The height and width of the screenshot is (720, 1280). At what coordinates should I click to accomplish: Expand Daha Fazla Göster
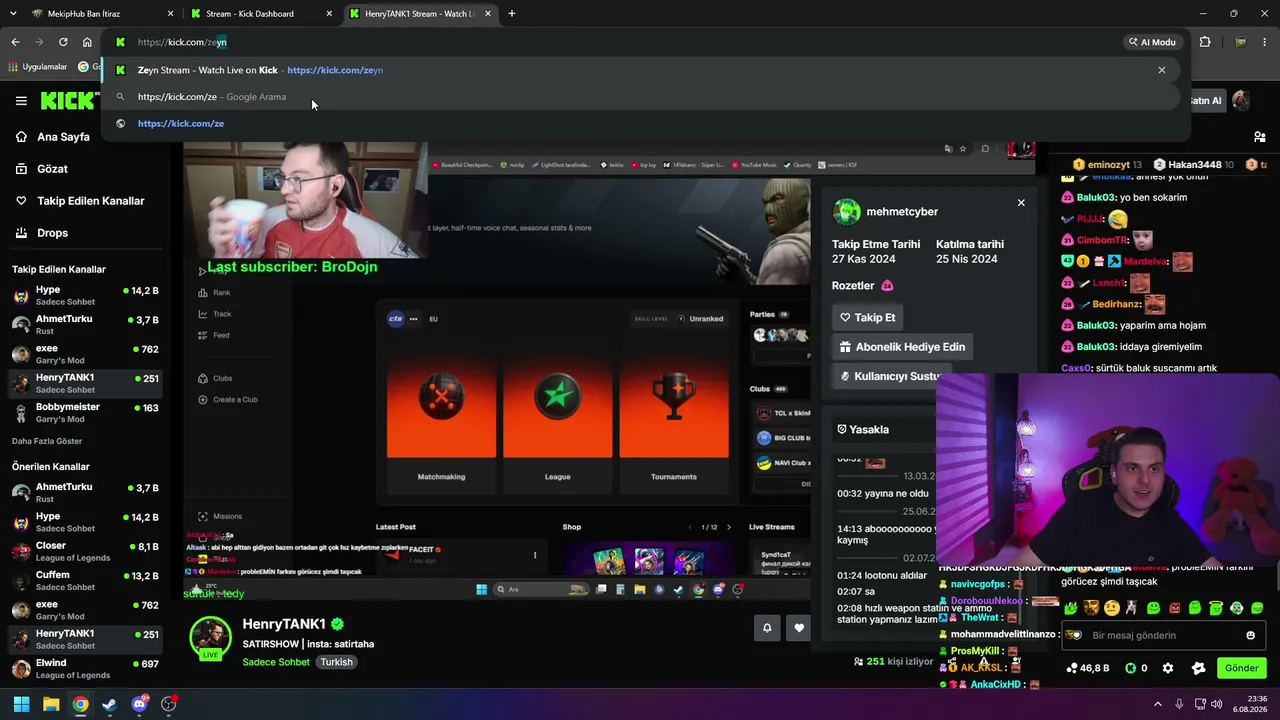tap(47, 441)
